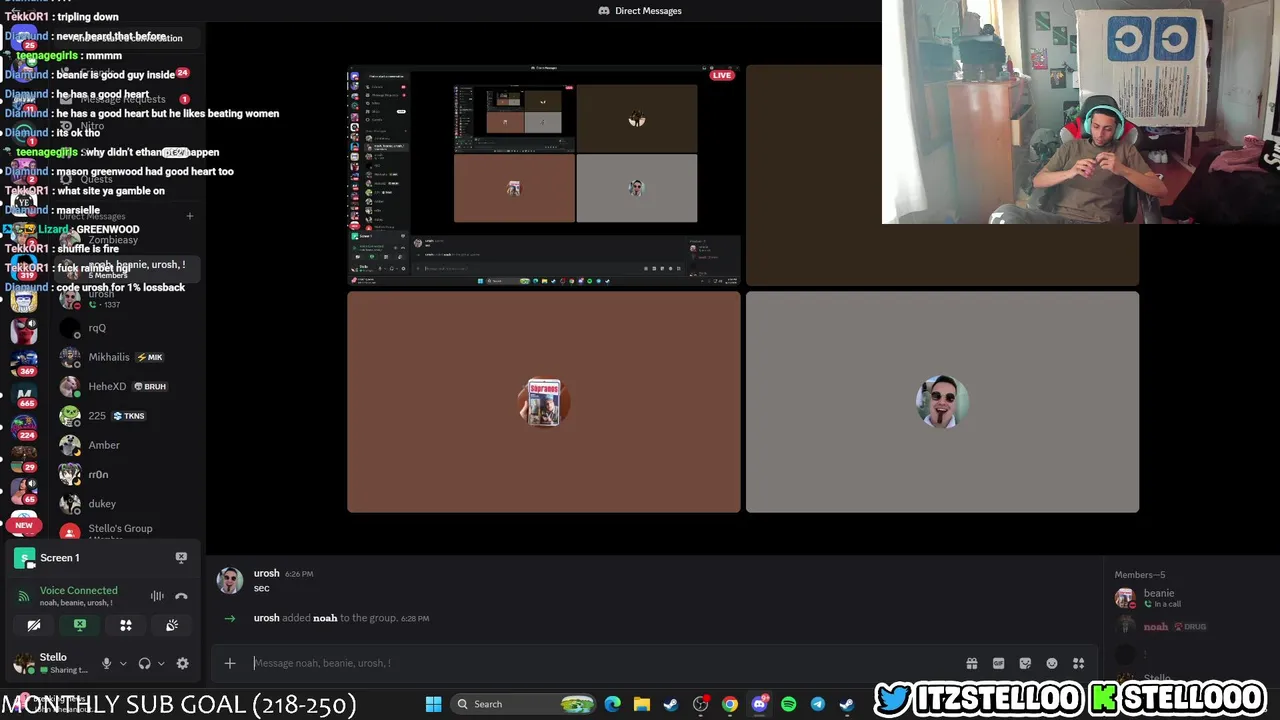Expand headphone output options arrow
Screen dimensions: 1280x720
pos(161,663)
